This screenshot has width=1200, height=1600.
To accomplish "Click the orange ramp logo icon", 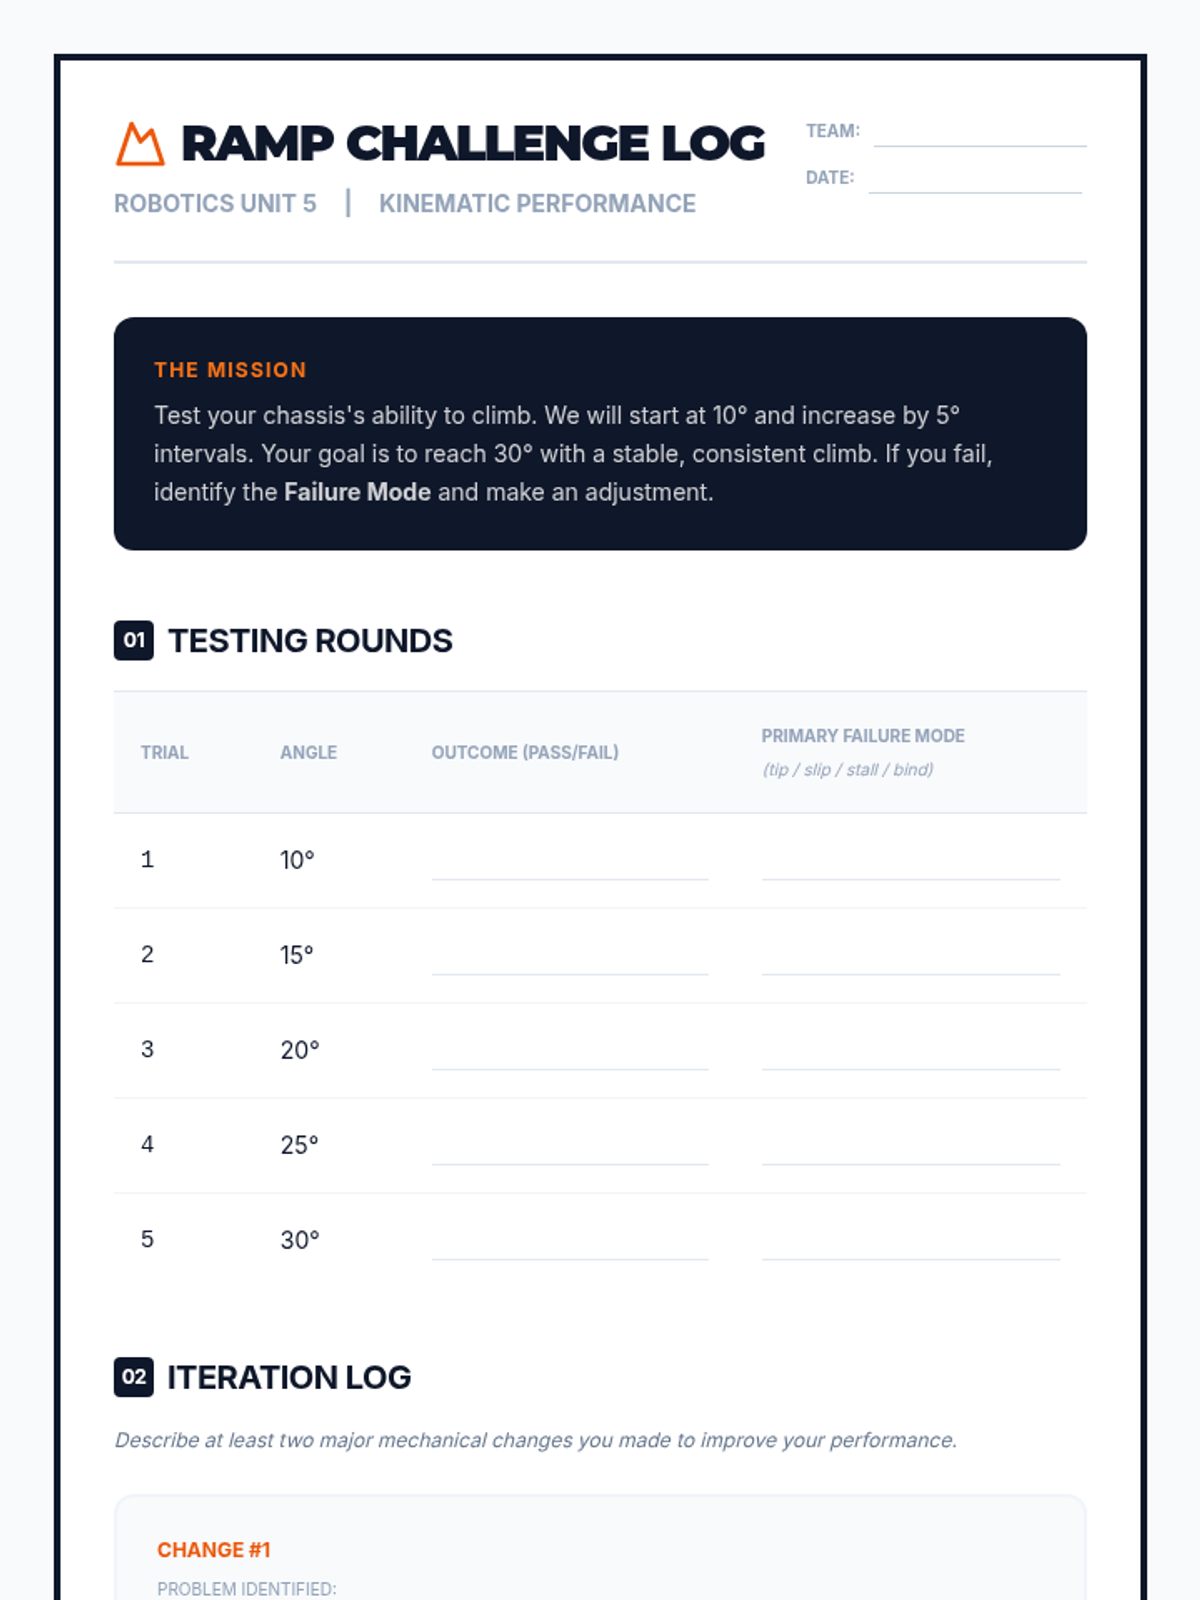I will 140,144.
